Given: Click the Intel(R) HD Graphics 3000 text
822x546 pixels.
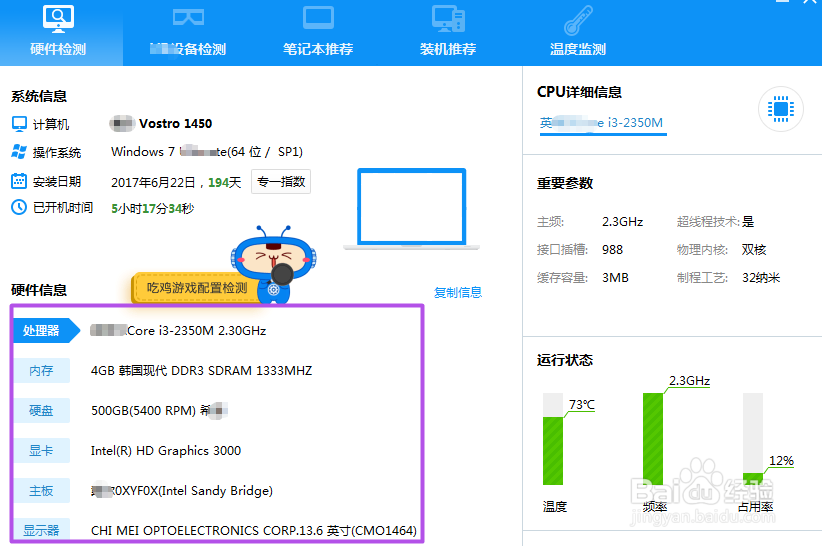Looking at the screenshot, I should click(166, 451).
